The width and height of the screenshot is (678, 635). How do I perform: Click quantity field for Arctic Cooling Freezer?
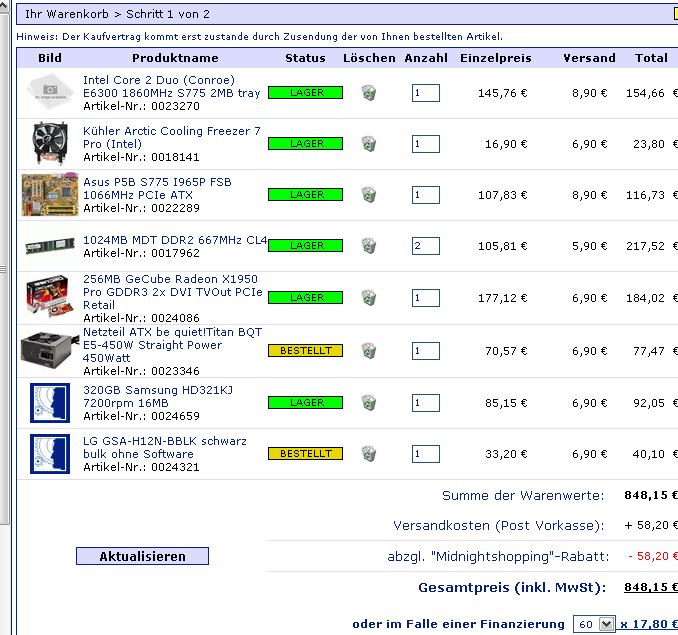[426, 144]
